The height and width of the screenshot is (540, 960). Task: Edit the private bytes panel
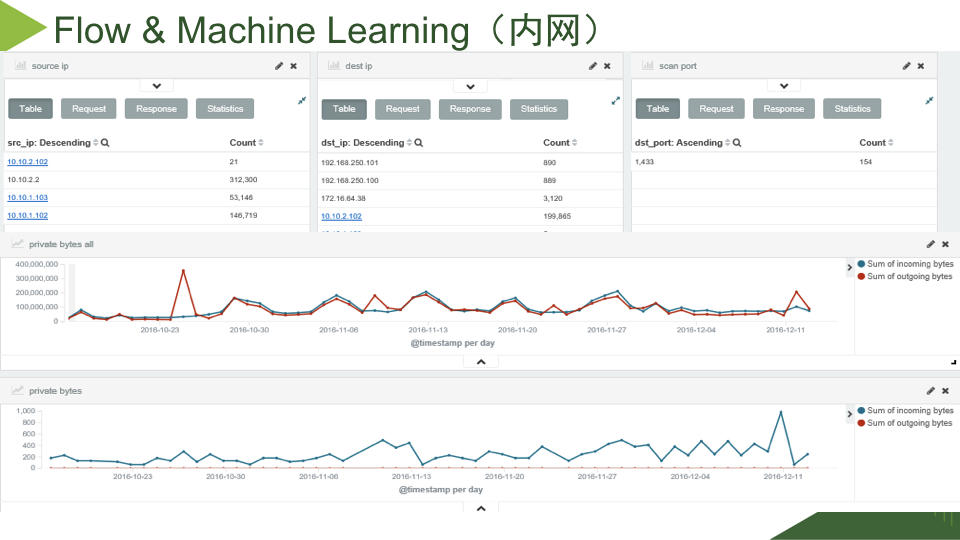coord(931,391)
